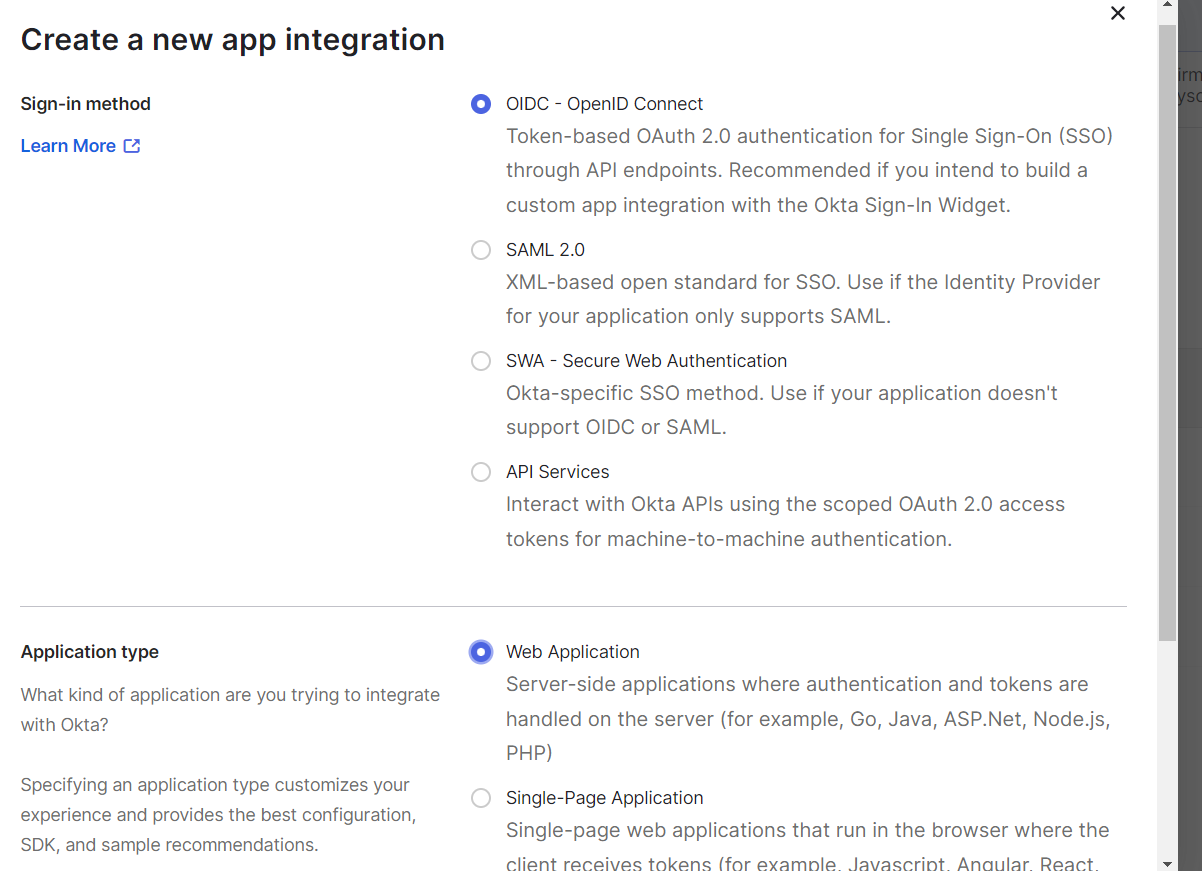Select the OIDC - OpenID Connect radio button

pyautogui.click(x=481, y=104)
